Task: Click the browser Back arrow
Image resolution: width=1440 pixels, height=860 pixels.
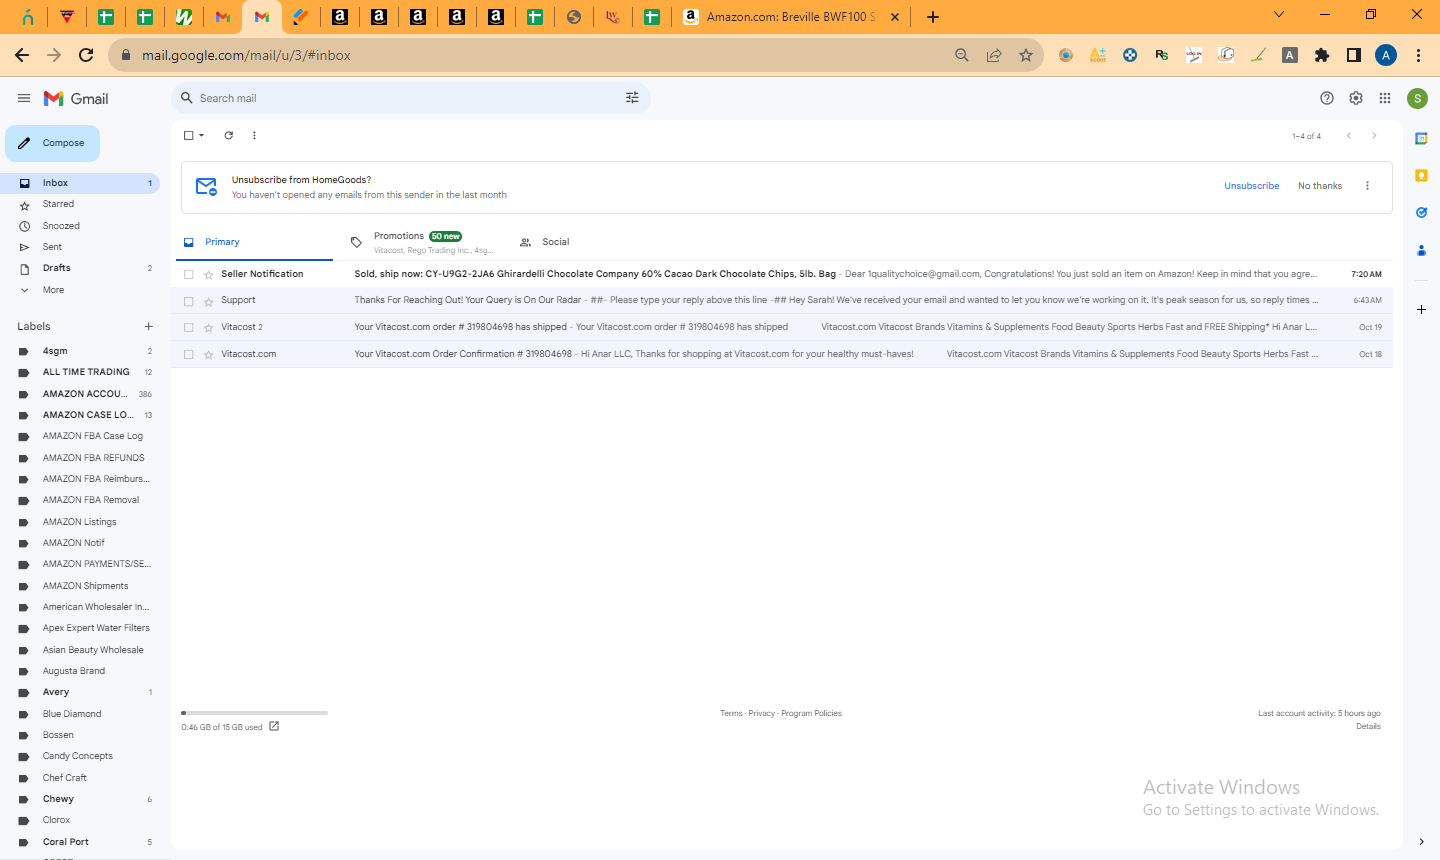Action: (22, 55)
